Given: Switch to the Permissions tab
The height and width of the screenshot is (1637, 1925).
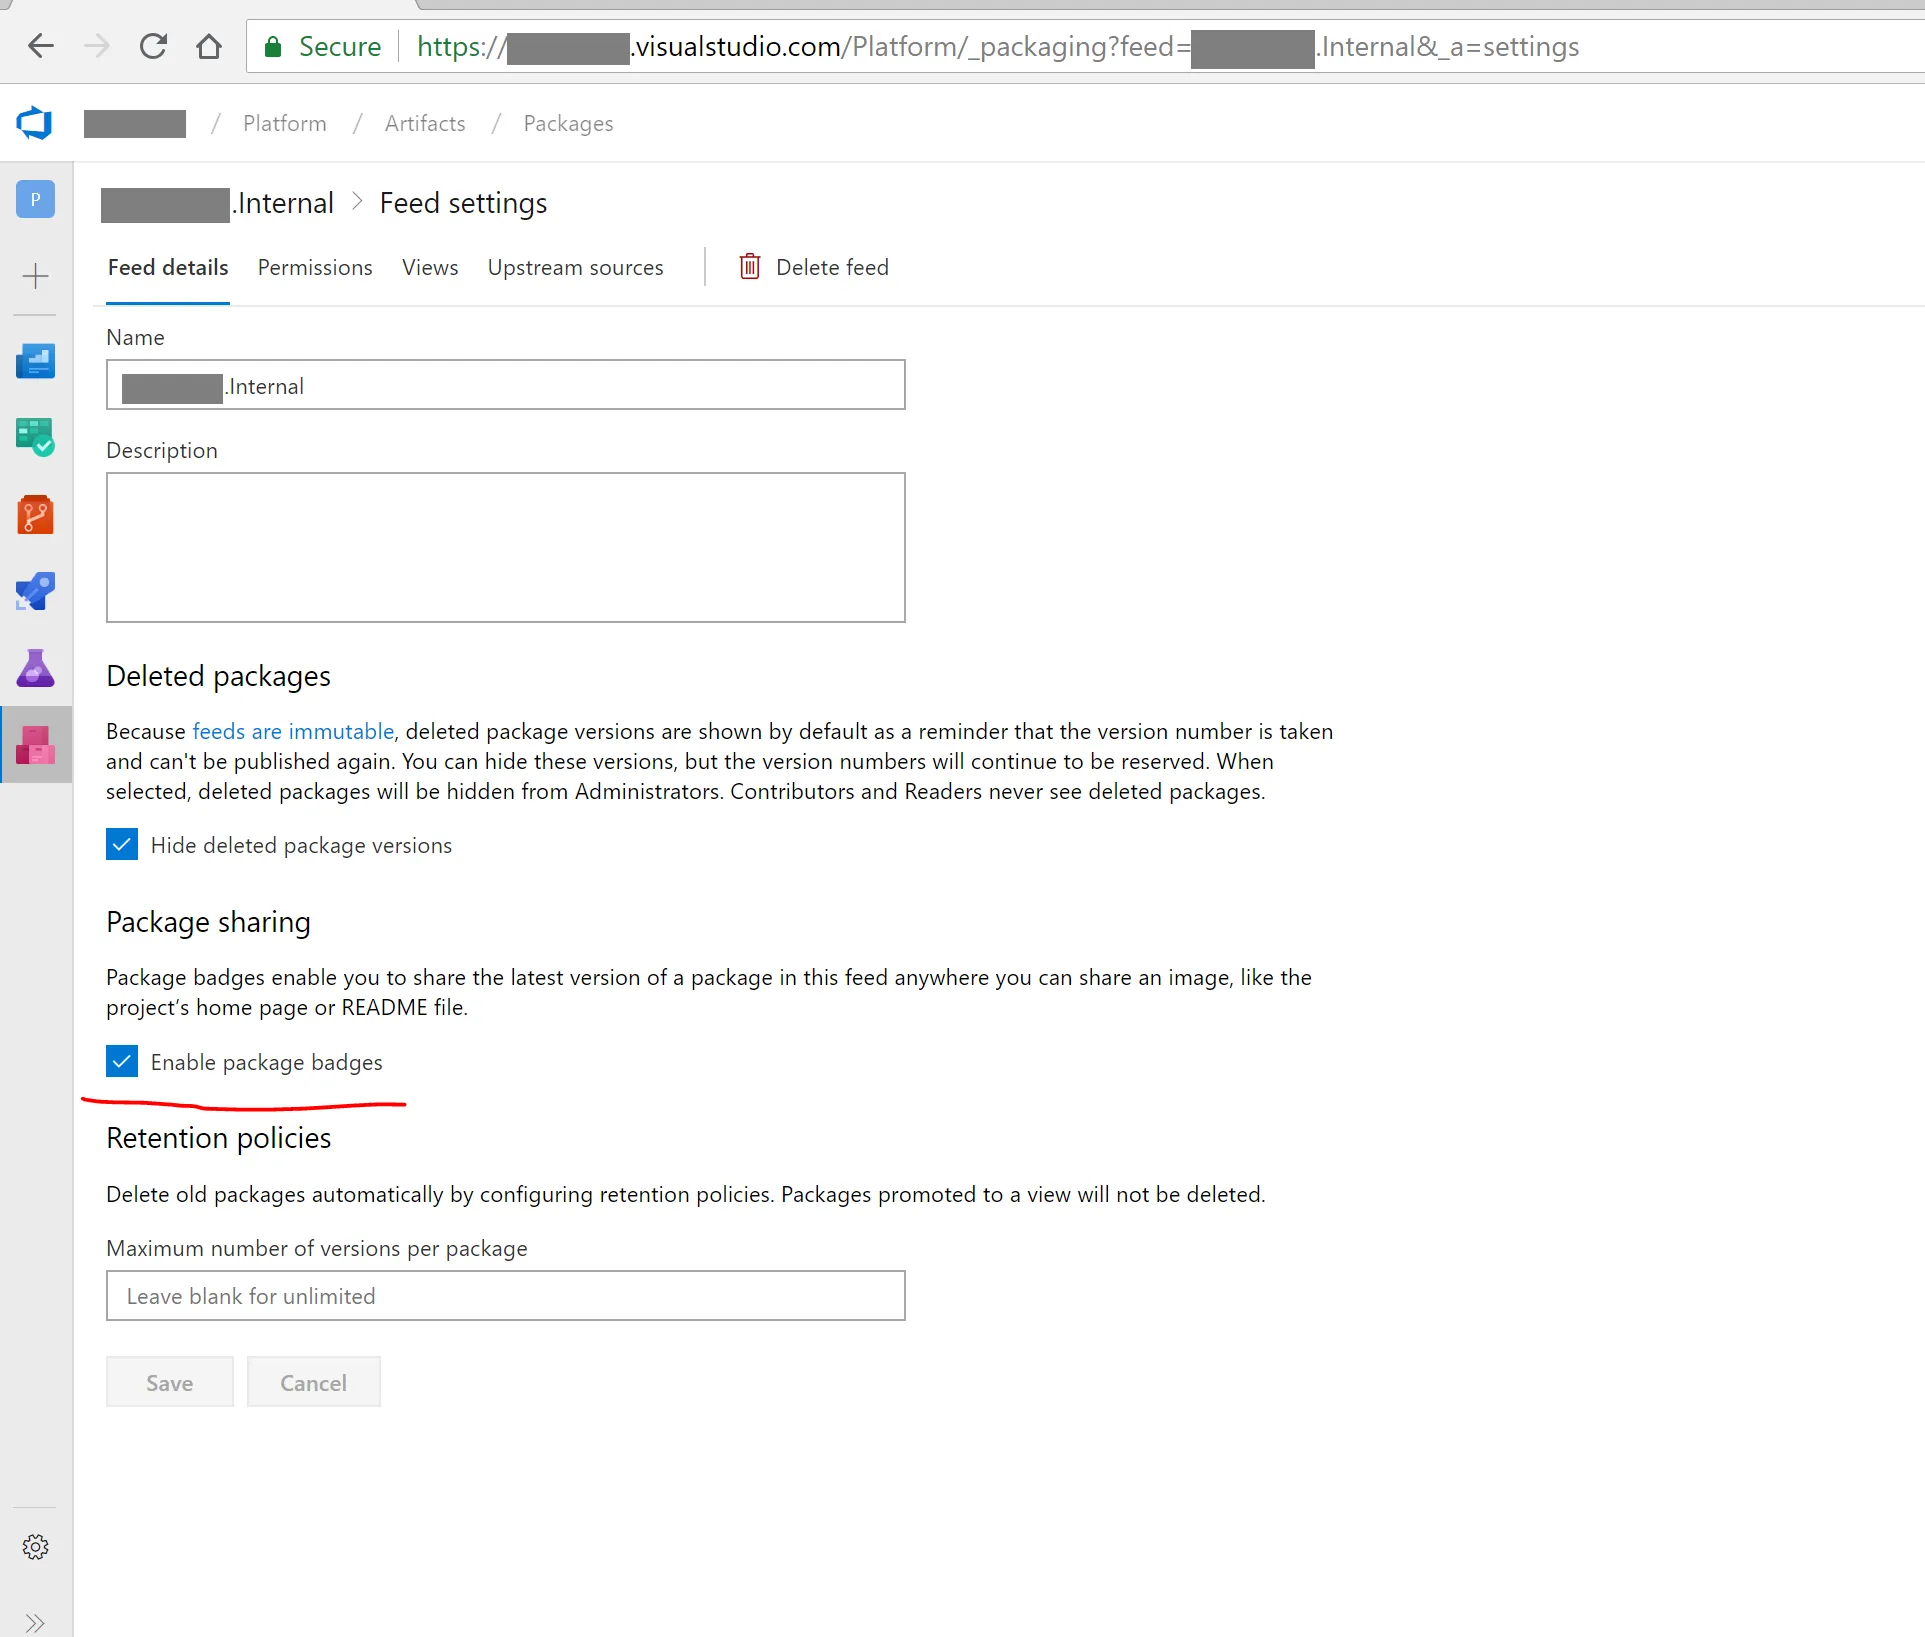Looking at the screenshot, I should click(315, 267).
